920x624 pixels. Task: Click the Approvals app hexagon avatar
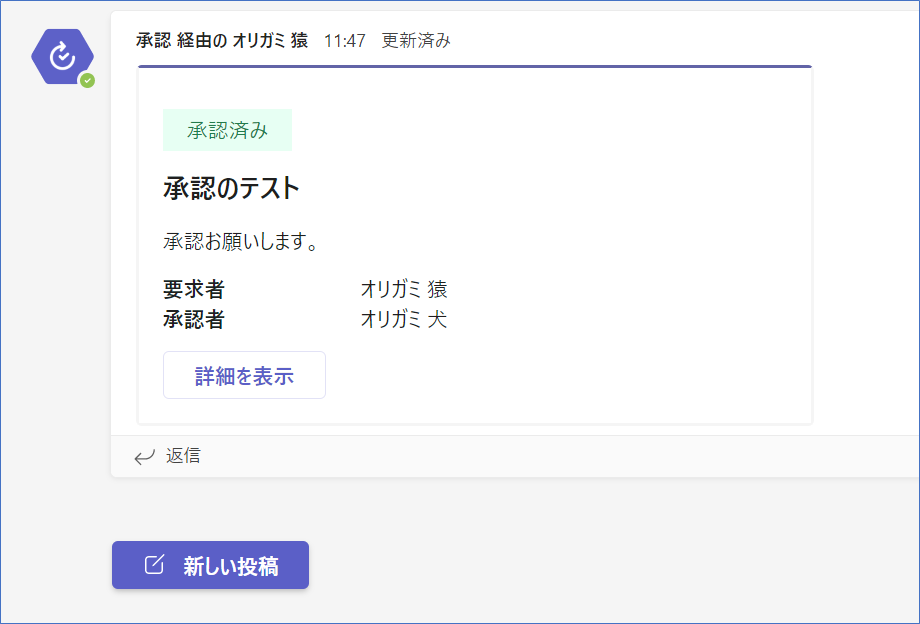click(x=62, y=57)
